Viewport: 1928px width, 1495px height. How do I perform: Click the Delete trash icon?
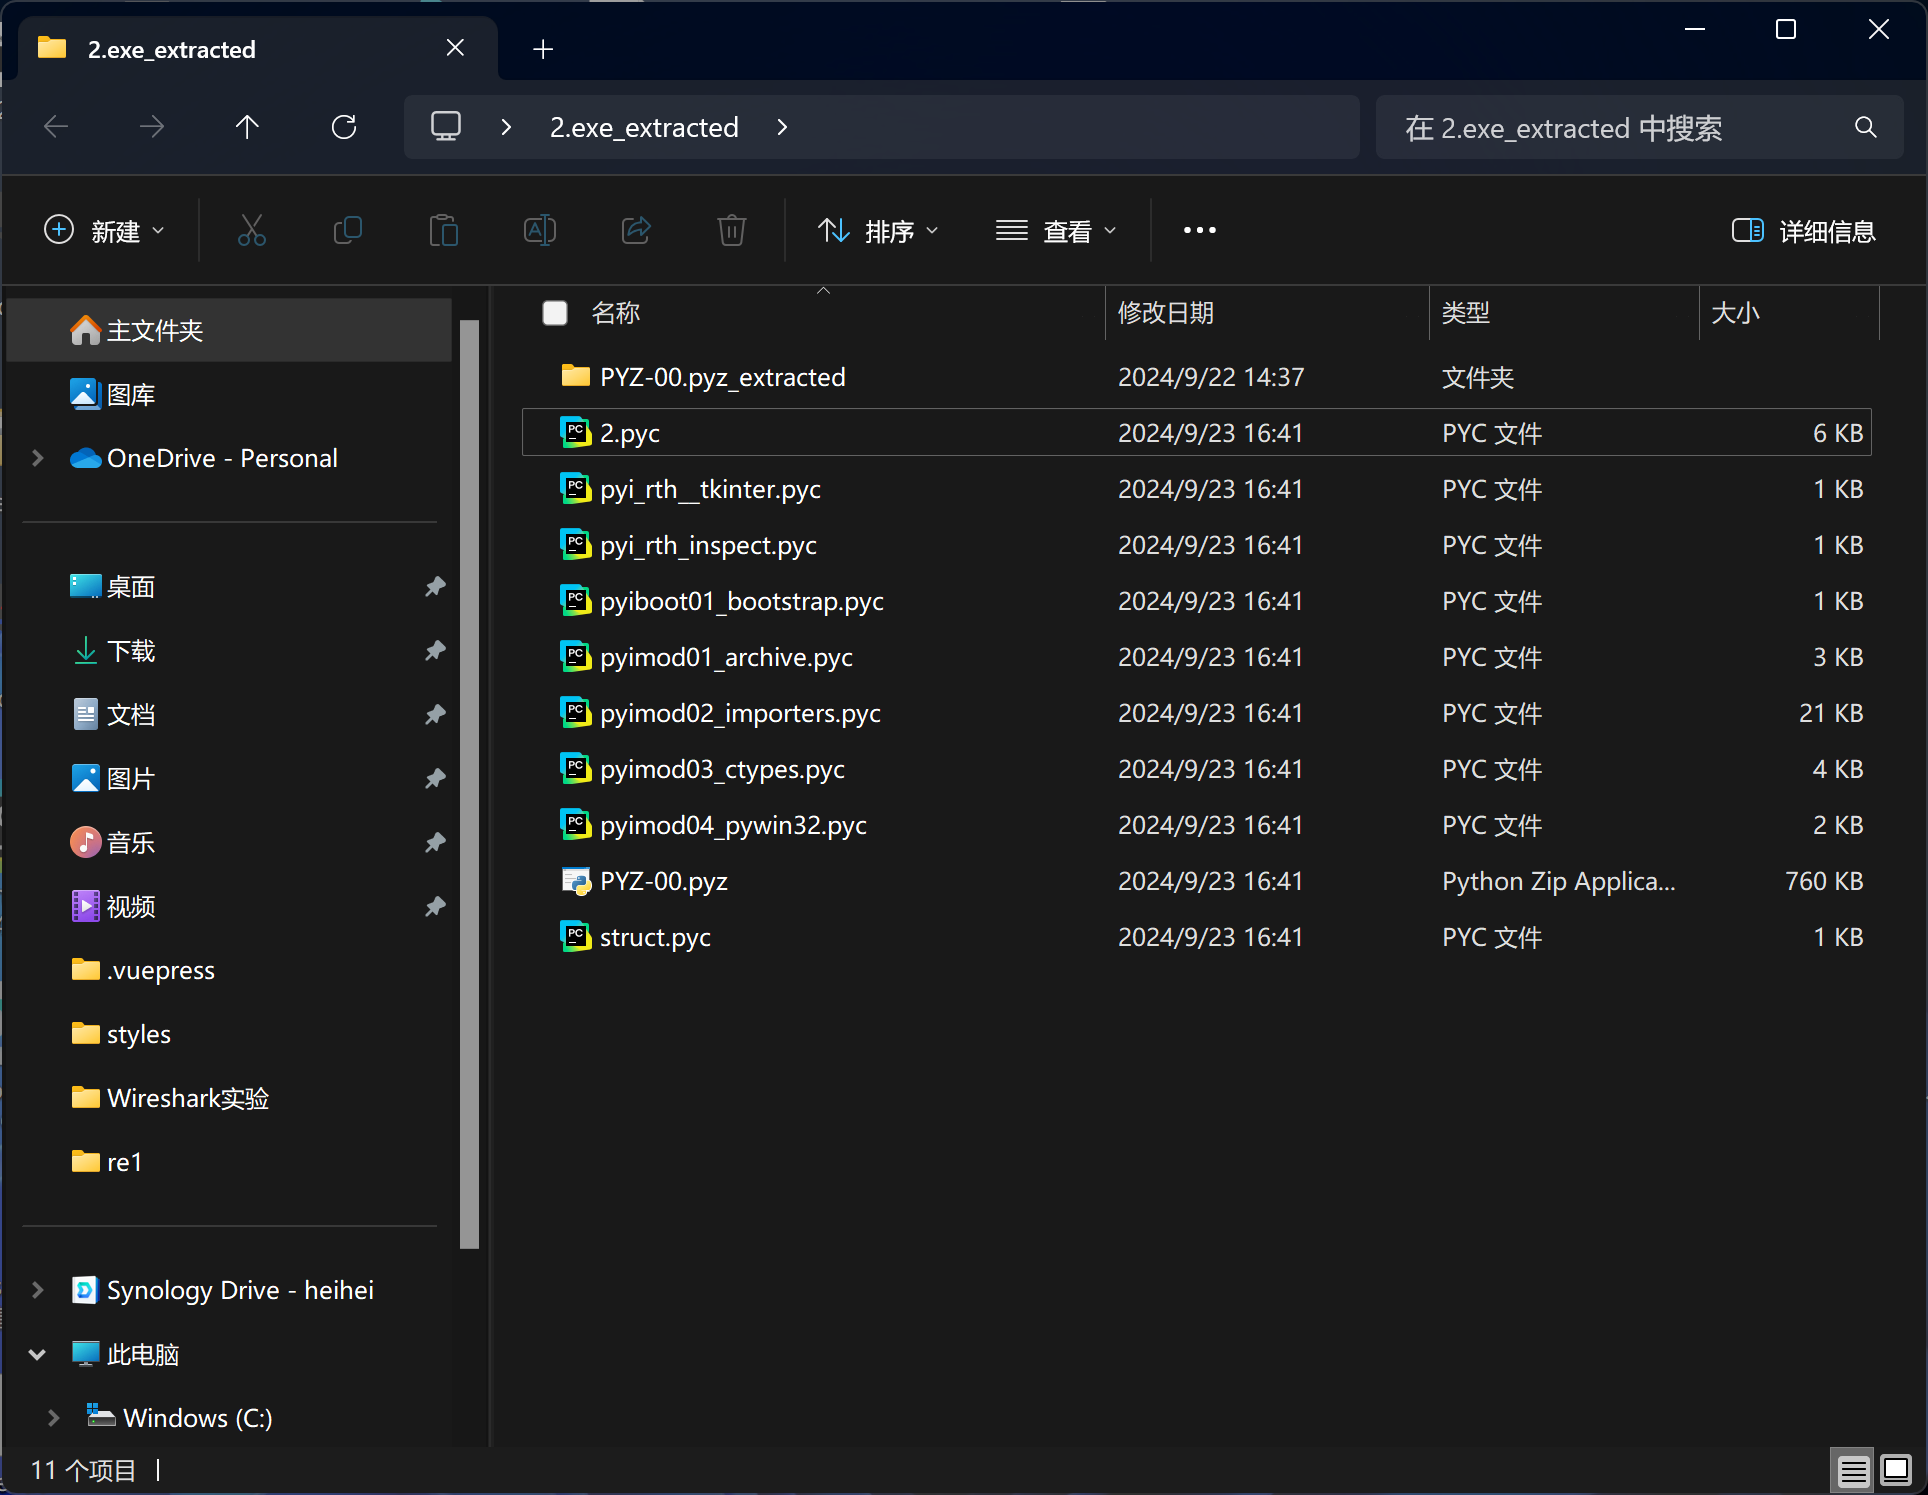pos(732,231)
